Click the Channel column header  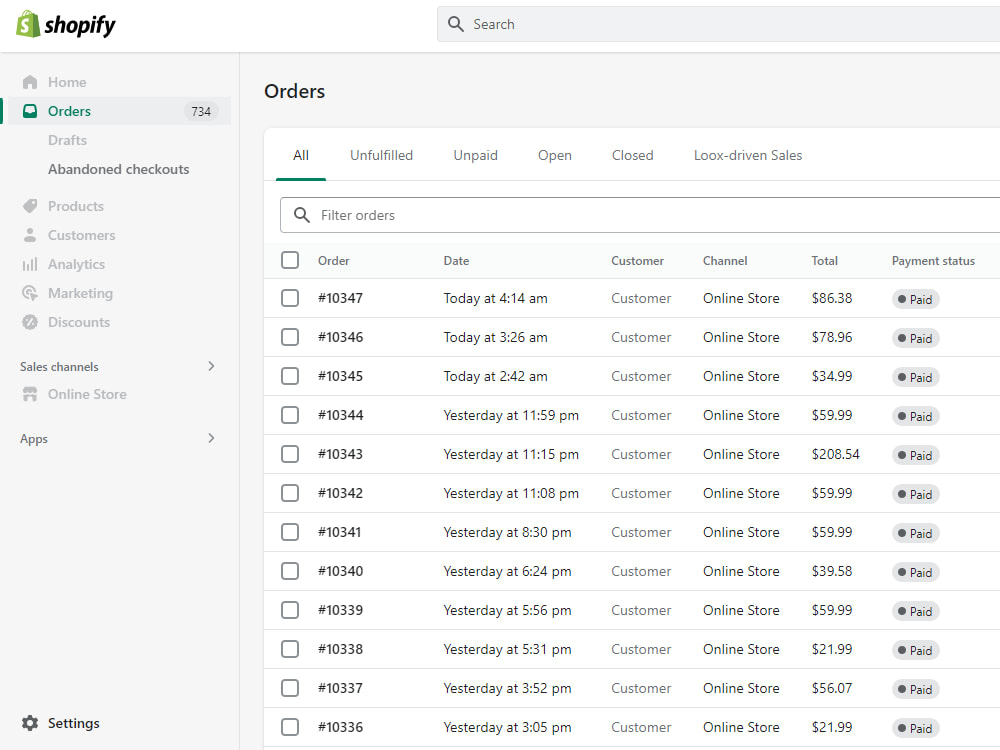[x=725, y=260]
